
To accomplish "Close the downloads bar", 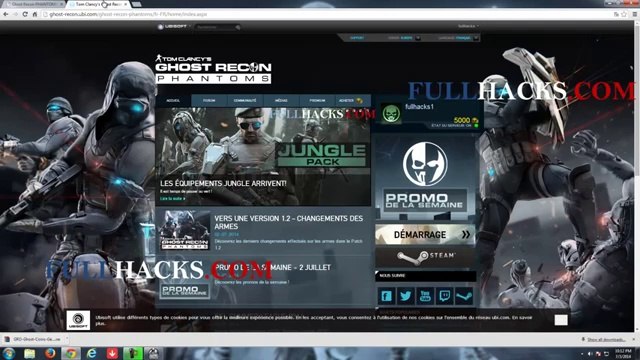I will pos(634,339).
